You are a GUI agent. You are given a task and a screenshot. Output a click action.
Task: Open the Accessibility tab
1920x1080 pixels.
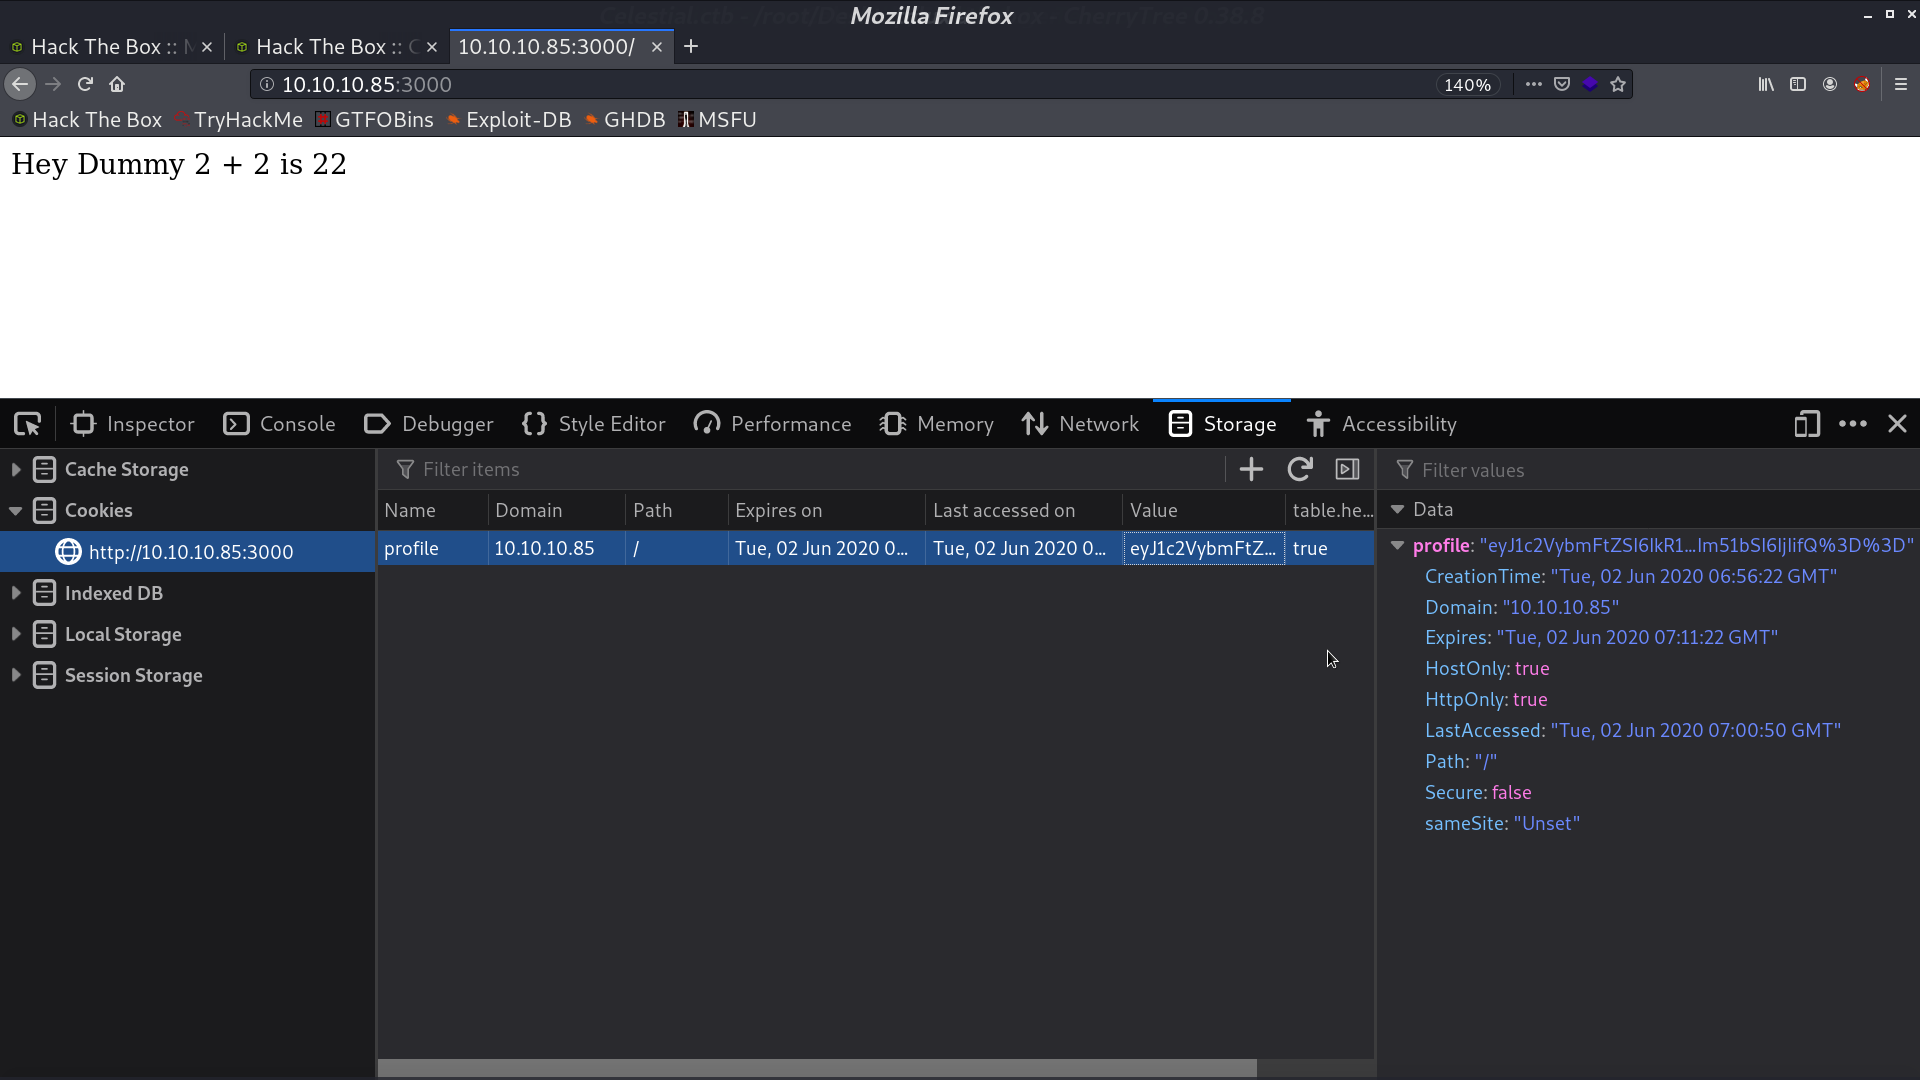(x=1381, y=424)
